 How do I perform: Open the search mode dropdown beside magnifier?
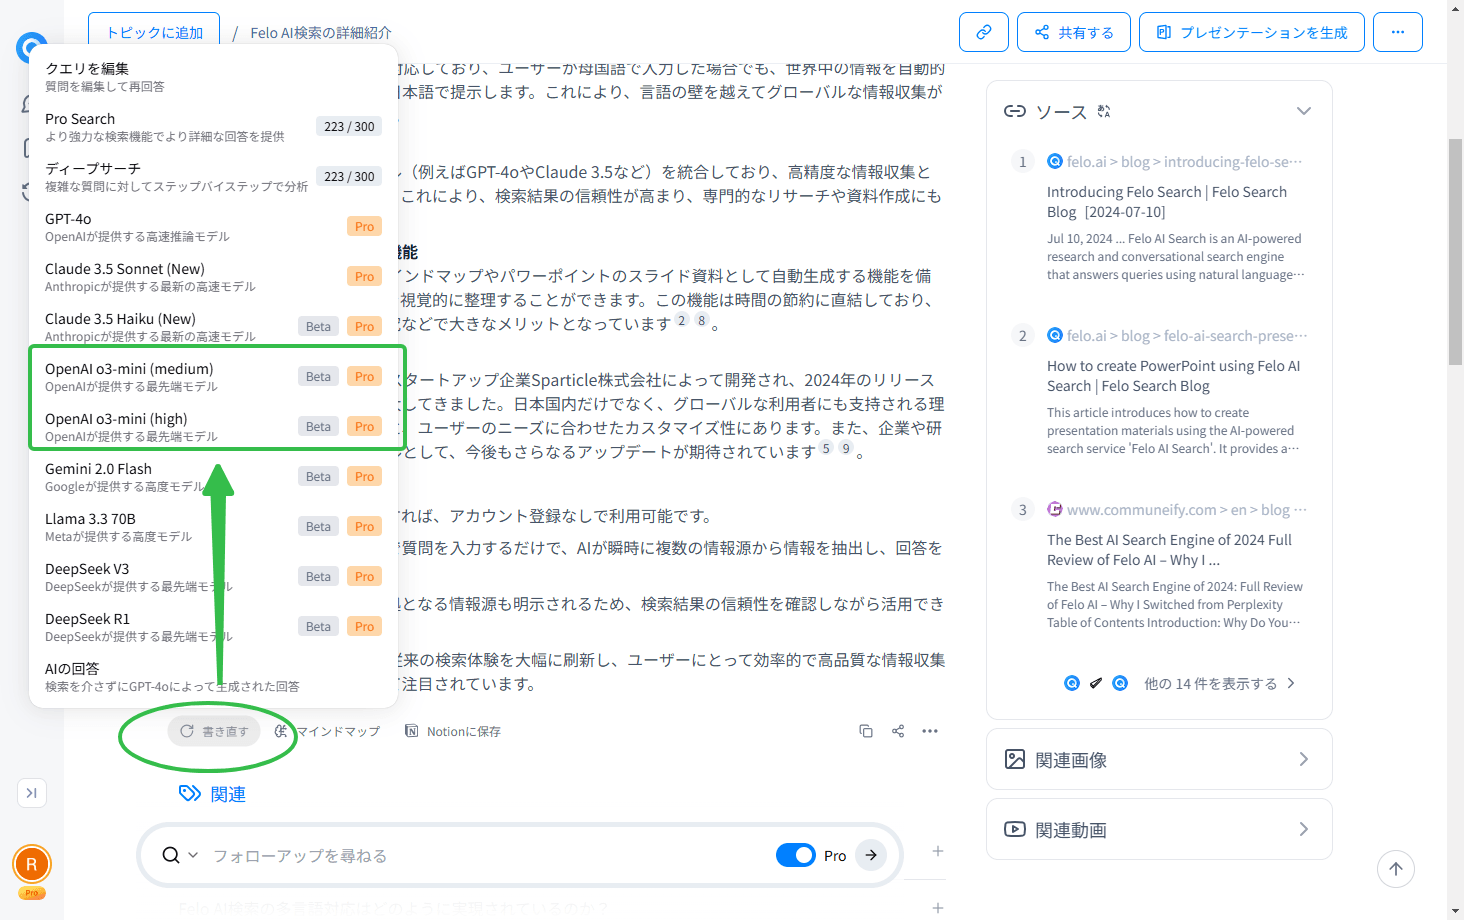(193, 855)
